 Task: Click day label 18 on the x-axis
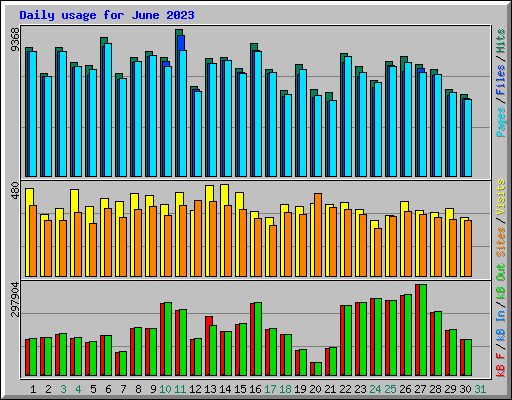click(x=285, y=389)
